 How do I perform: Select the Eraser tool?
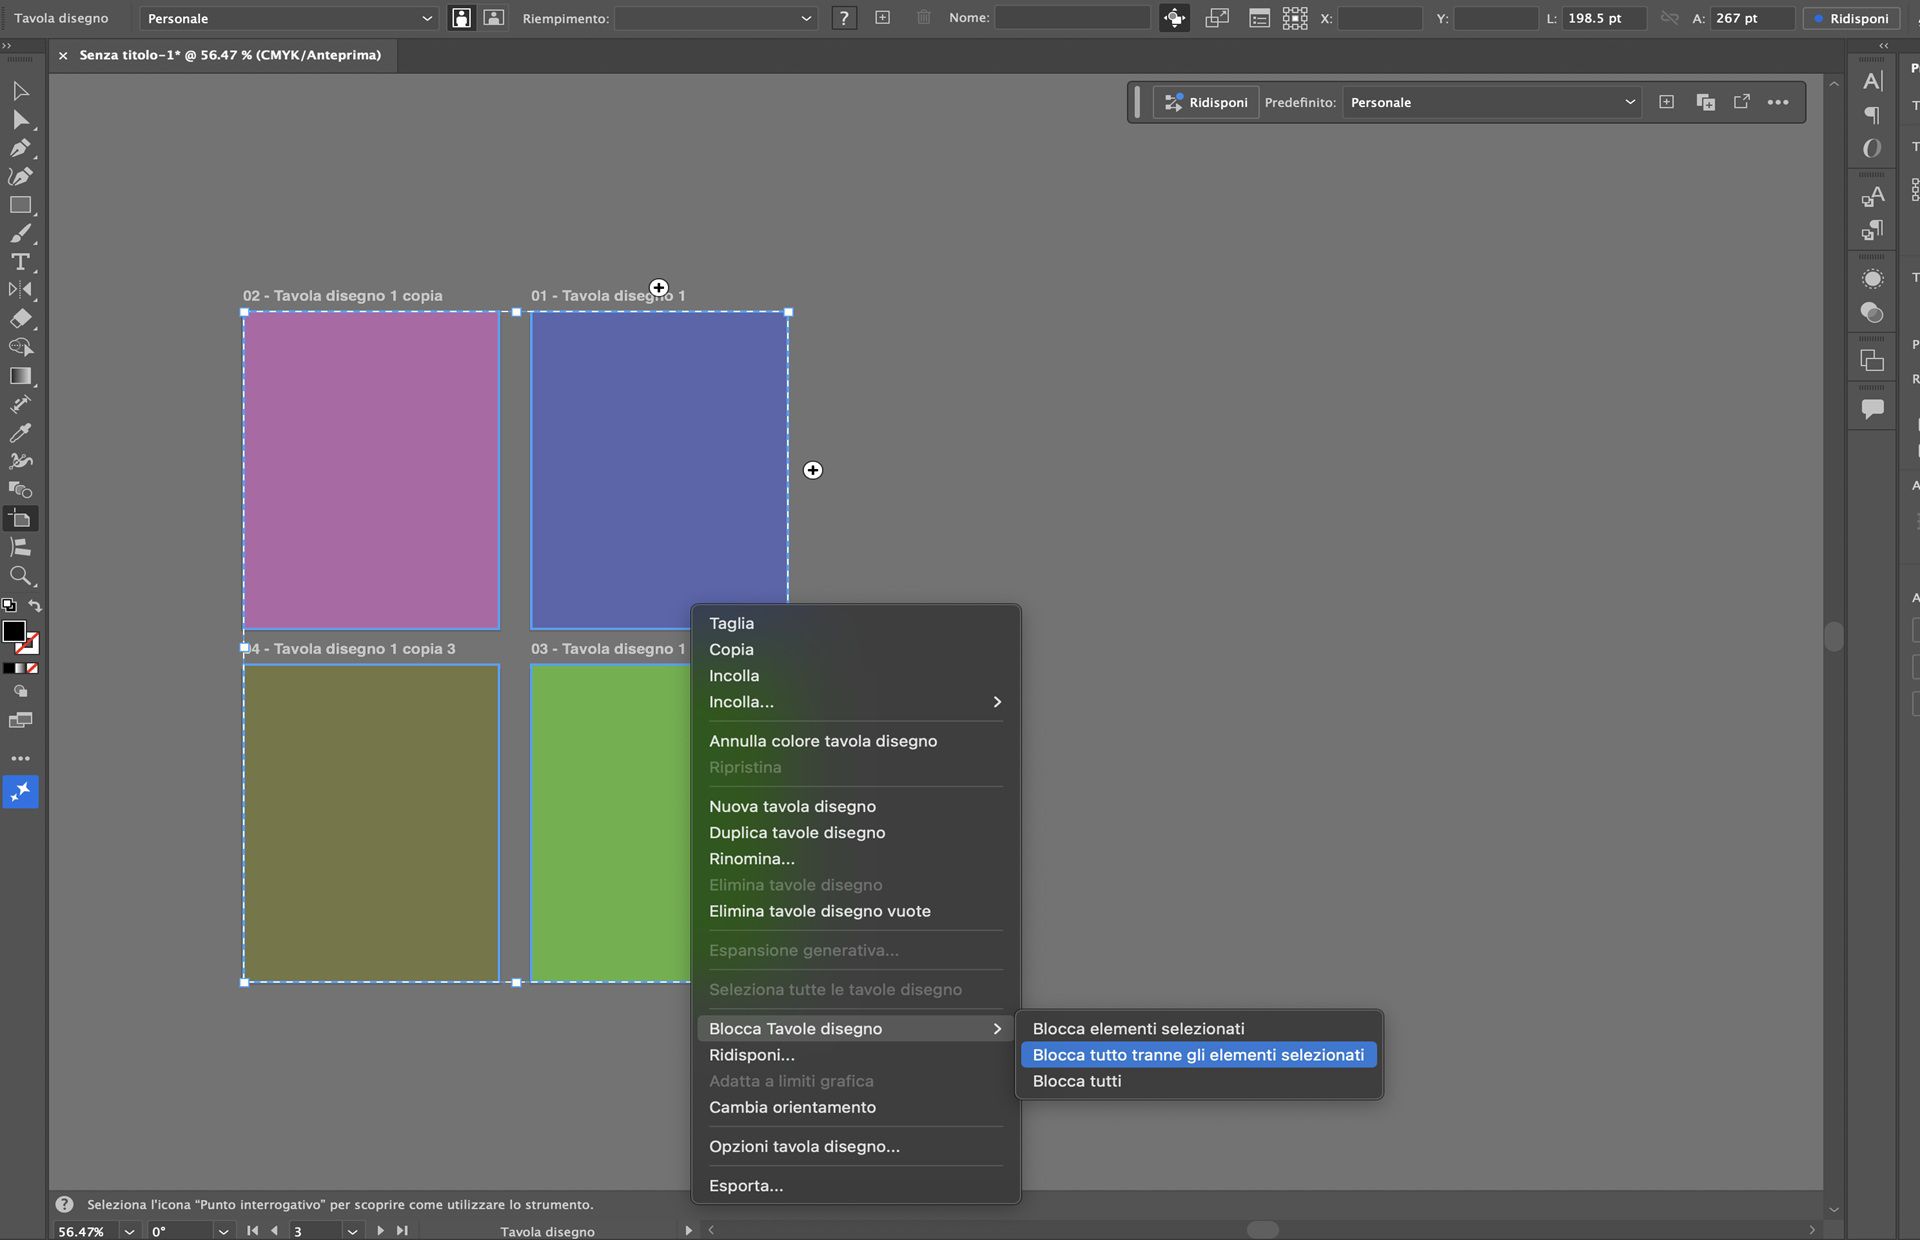pyautogui.click(x=22, y=318)
